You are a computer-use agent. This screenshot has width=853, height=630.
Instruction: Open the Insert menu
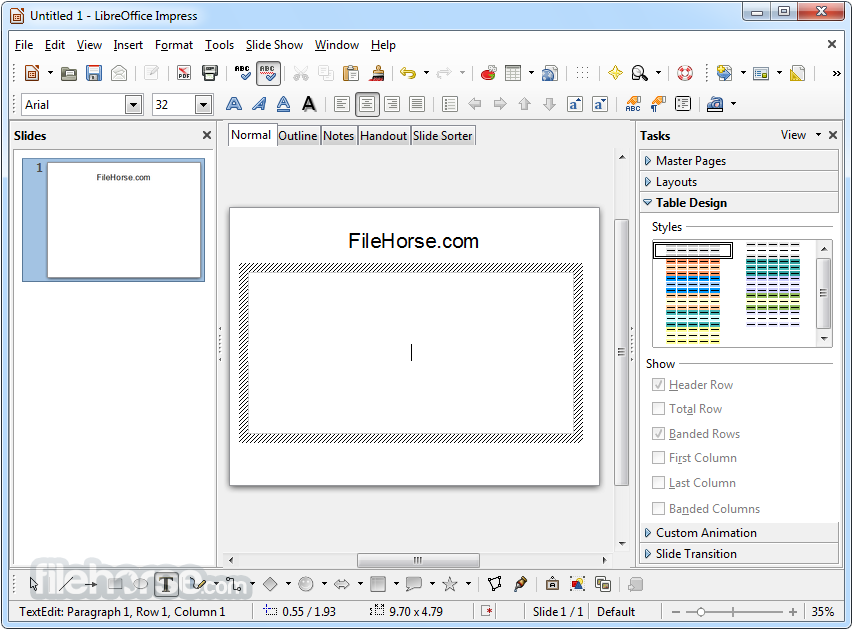[128, 45]
